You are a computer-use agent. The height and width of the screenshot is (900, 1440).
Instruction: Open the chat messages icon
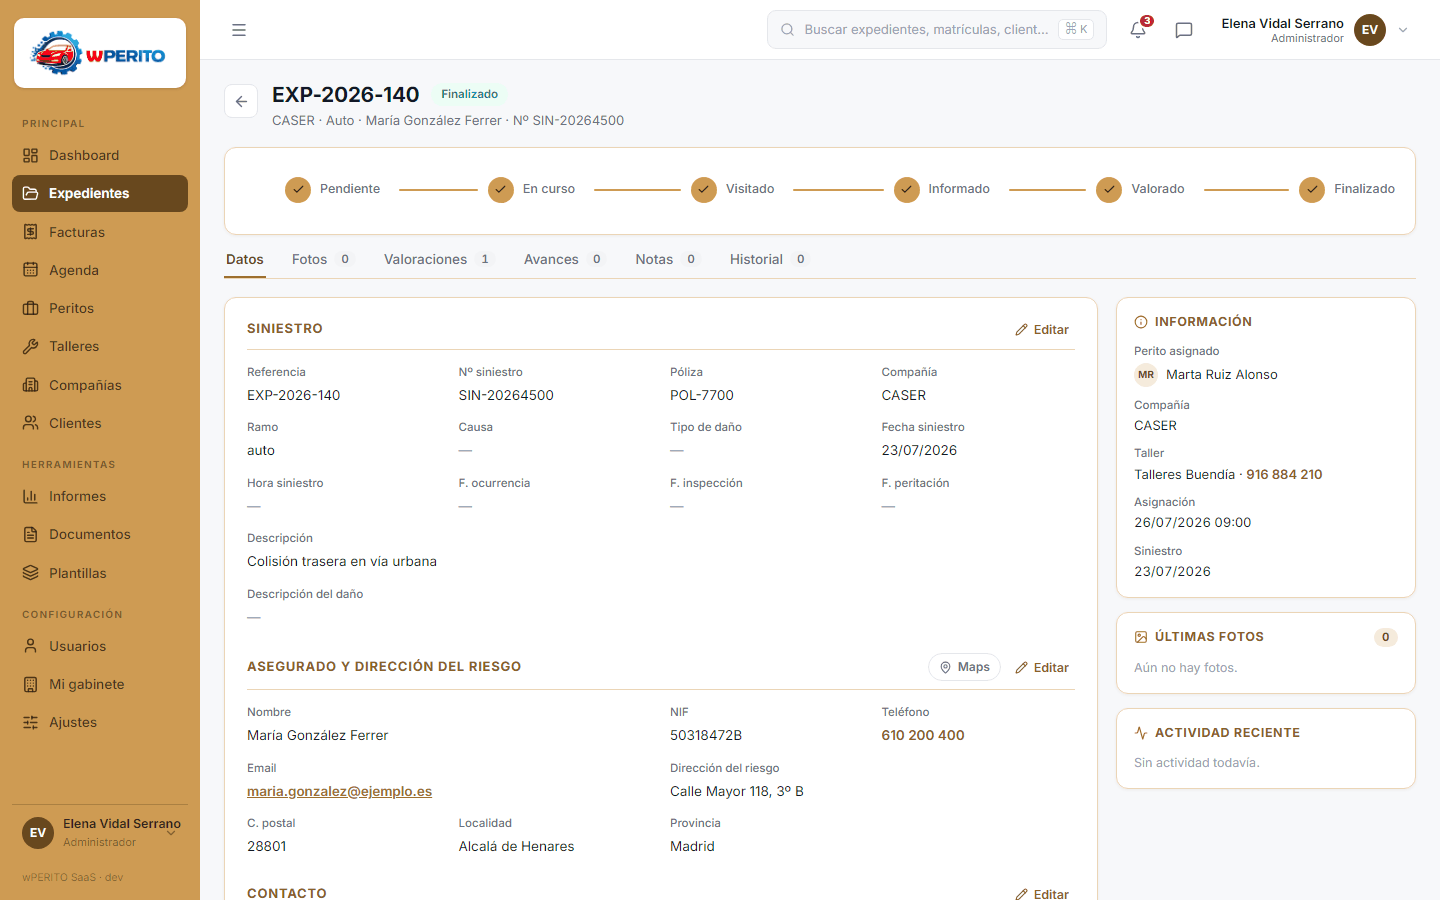1184,30
